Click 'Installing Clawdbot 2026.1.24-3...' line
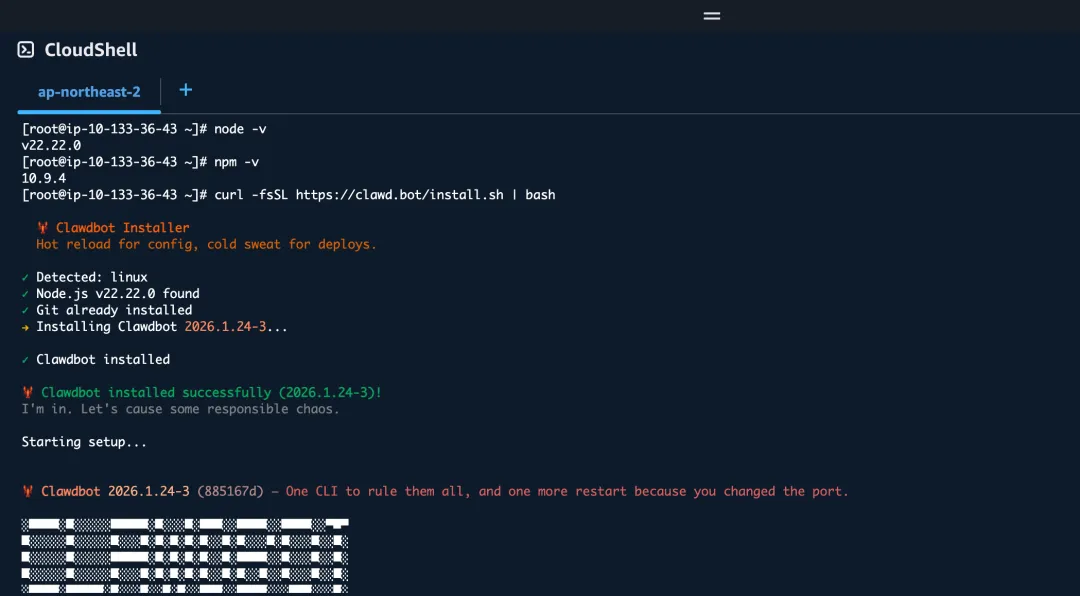 tap(154, 327)
